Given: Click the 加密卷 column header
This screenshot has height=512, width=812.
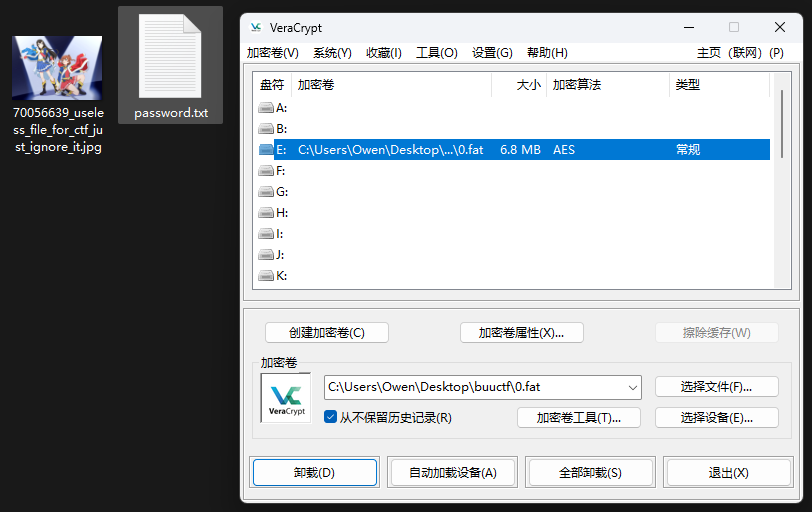Looking at the screenshot, I should click(392, 85).
